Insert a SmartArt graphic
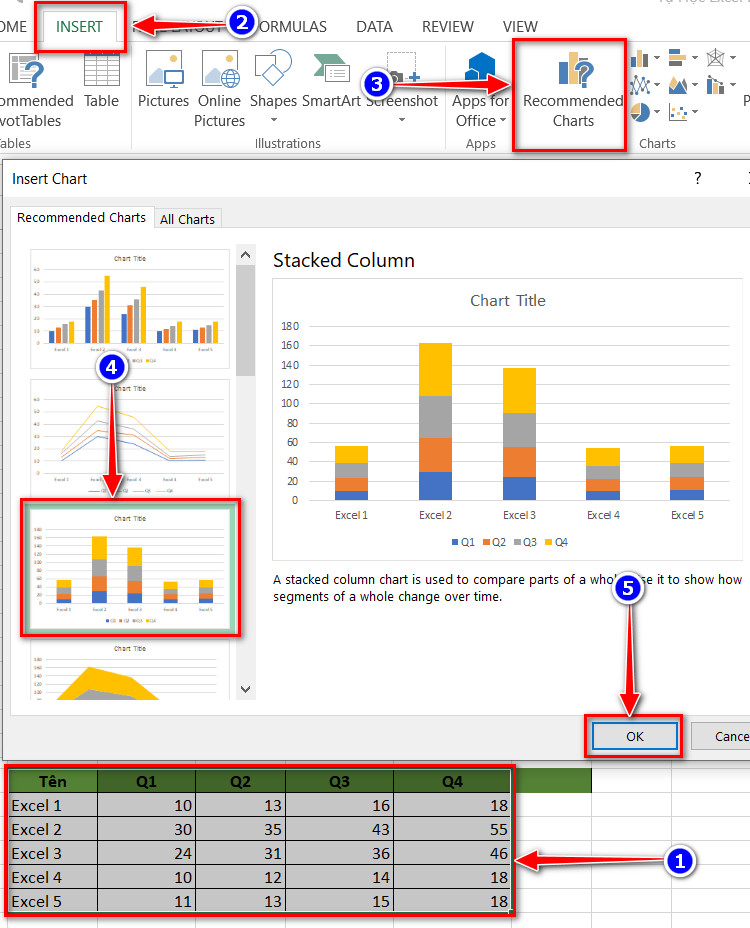This screenshot has width=750, height=928. coord(331,80)
